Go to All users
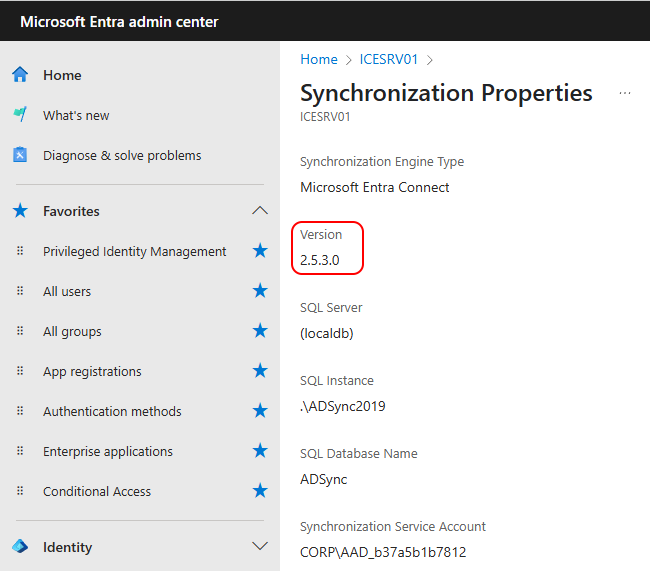 (x=67, y=292)
